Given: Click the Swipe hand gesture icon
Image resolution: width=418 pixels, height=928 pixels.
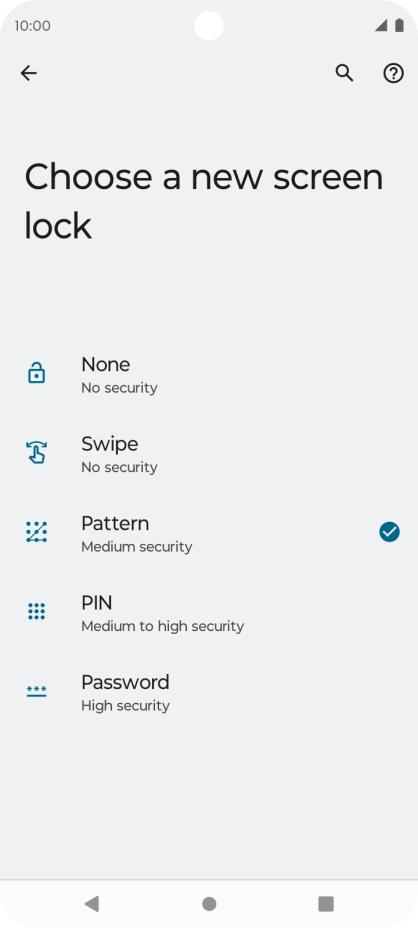Looking at the screenshot, I should tap(37, 453).
